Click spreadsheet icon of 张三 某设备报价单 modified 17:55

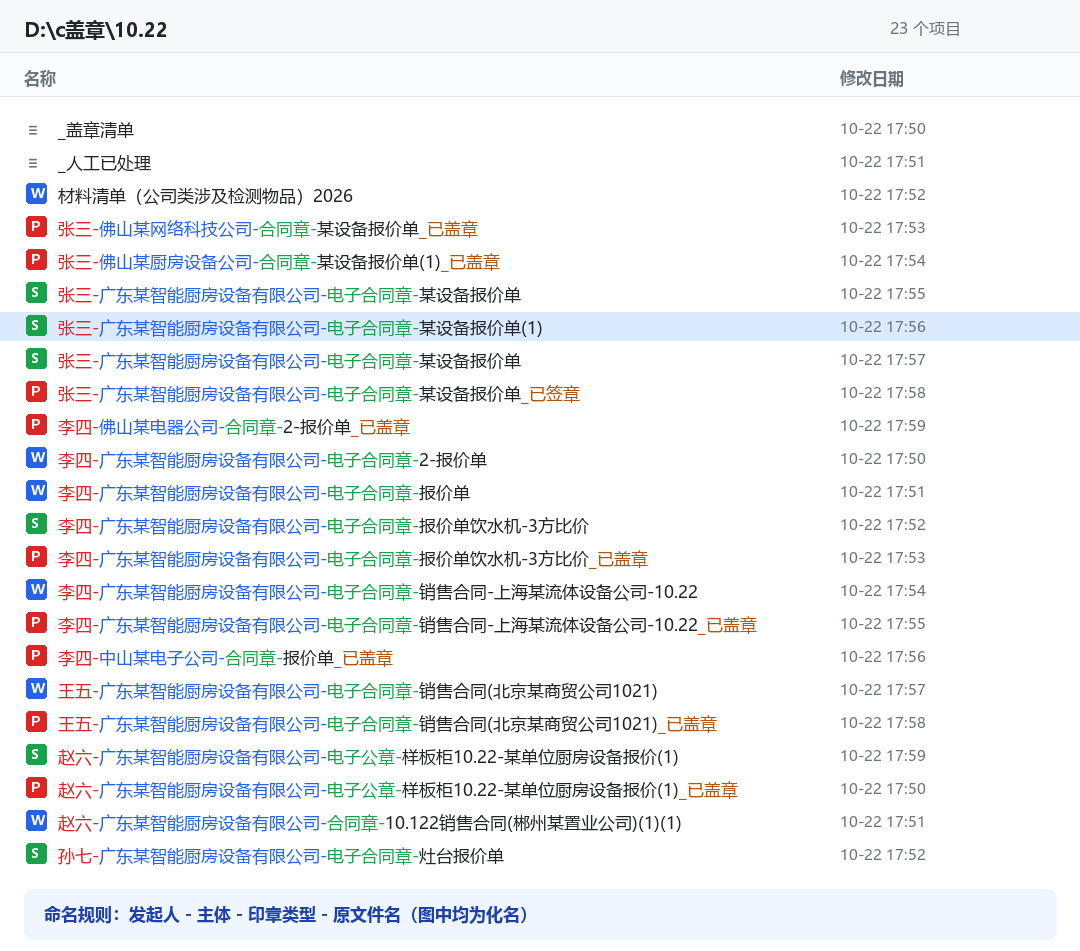[37, 293]
